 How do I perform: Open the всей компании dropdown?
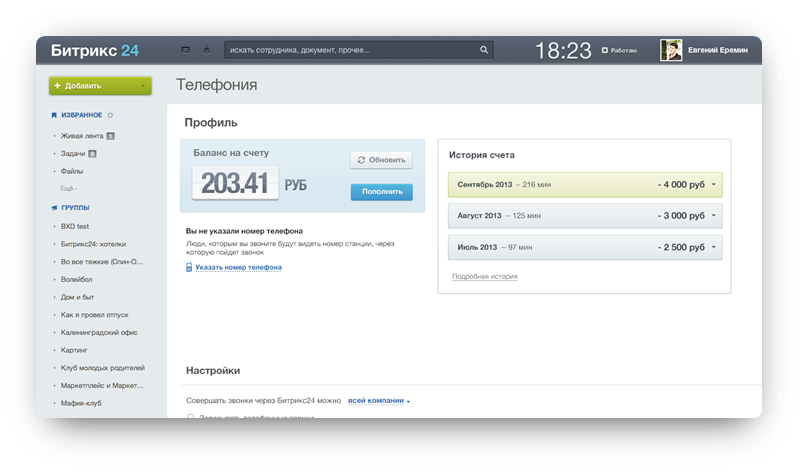pos(379,401)
